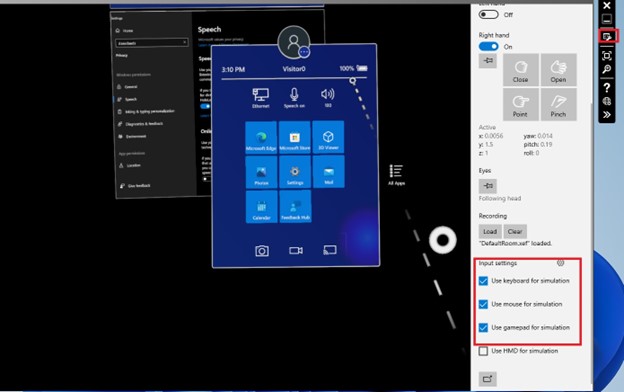Select the Point hand gesture

(x=521, y=105)
